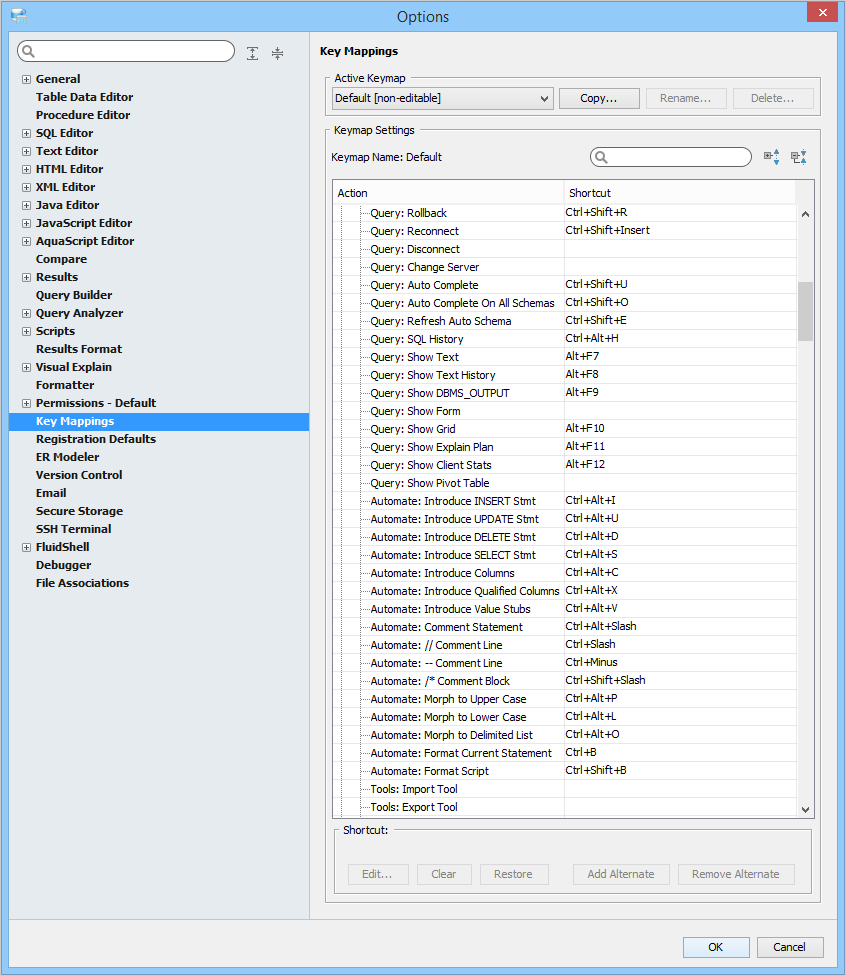This screenshot has width=846, height=976.
Task: Expand the General tree node
Action: click(x=26, y=79)
